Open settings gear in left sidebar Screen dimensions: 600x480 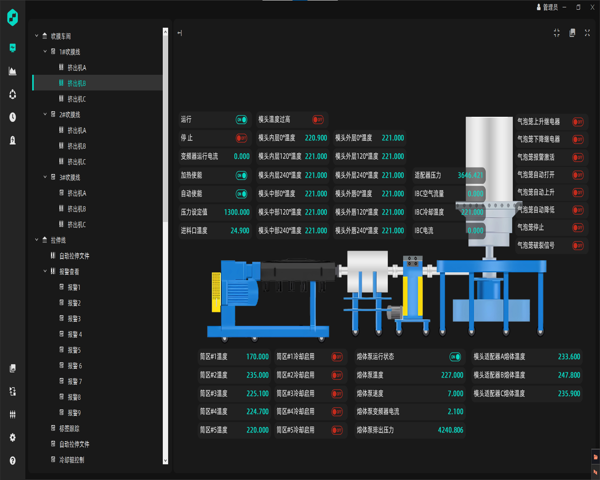[12, 437]
